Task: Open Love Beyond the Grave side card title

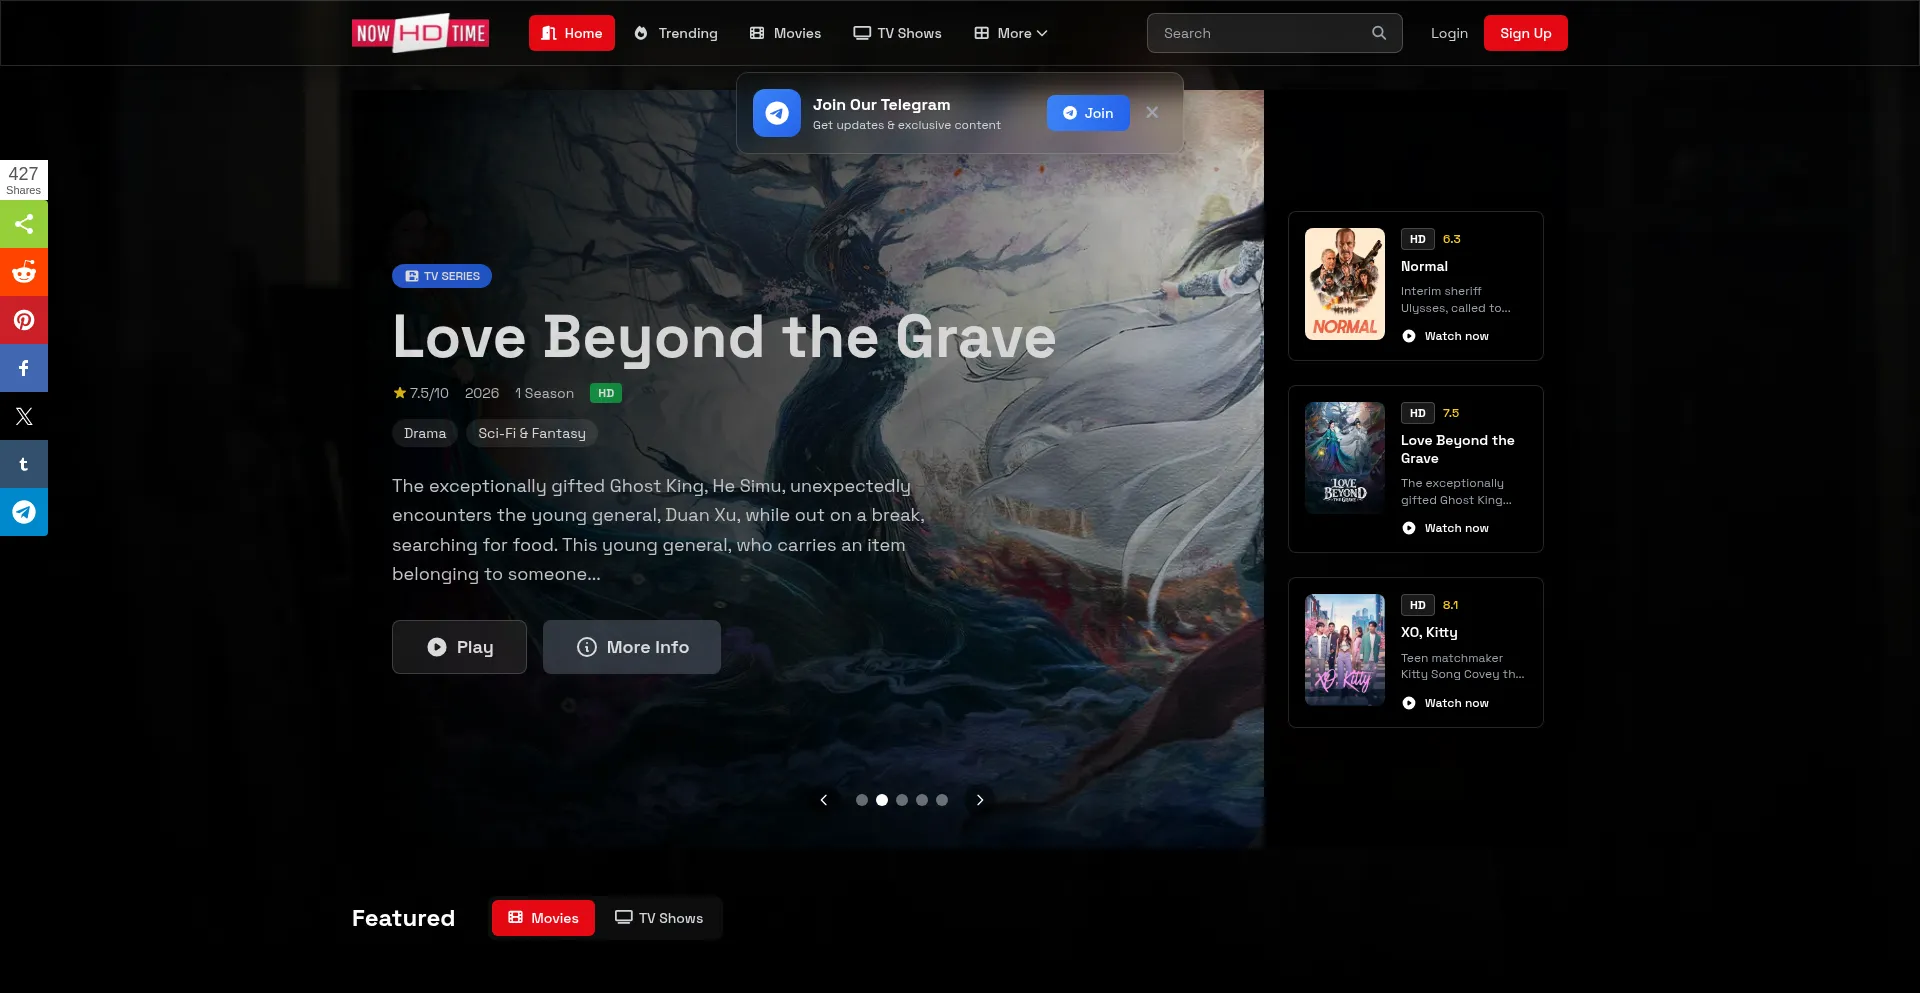Action: tap(1458, 449)
